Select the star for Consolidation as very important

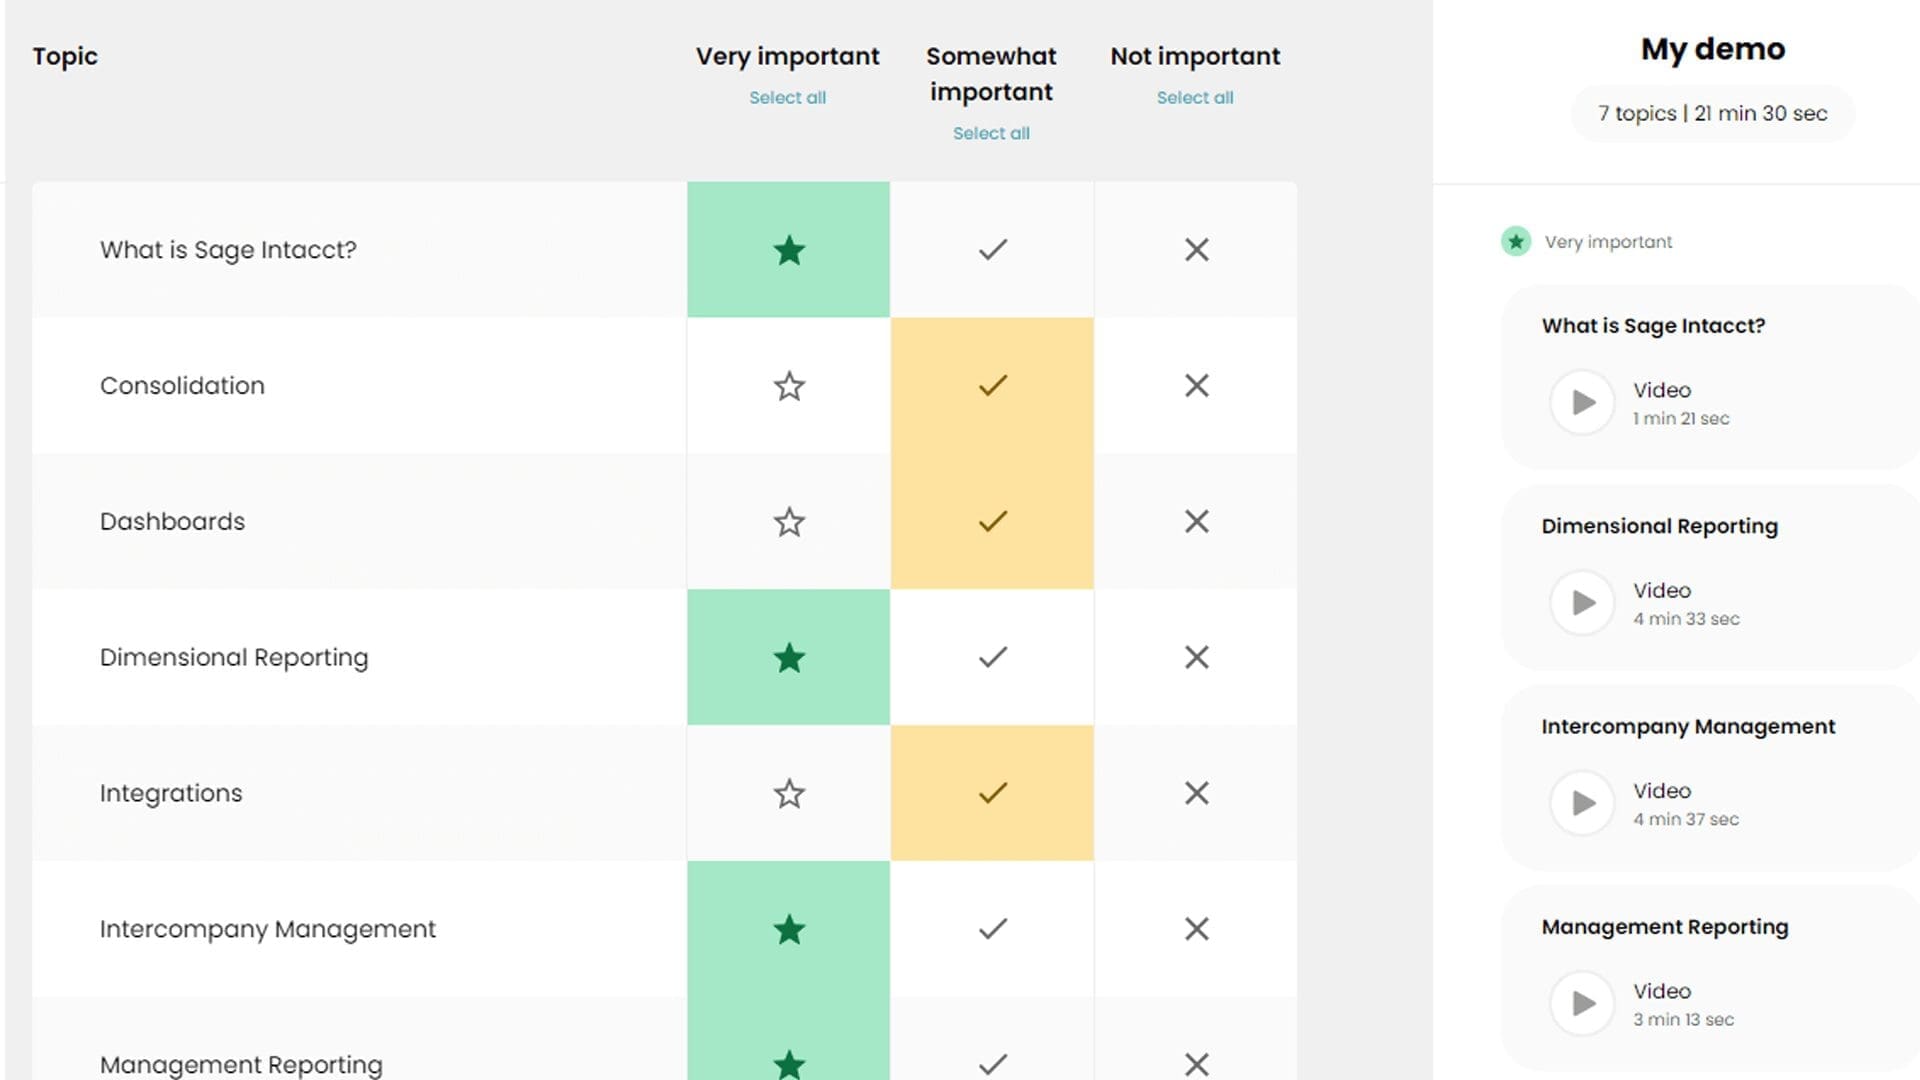click(x=789, y=386)
